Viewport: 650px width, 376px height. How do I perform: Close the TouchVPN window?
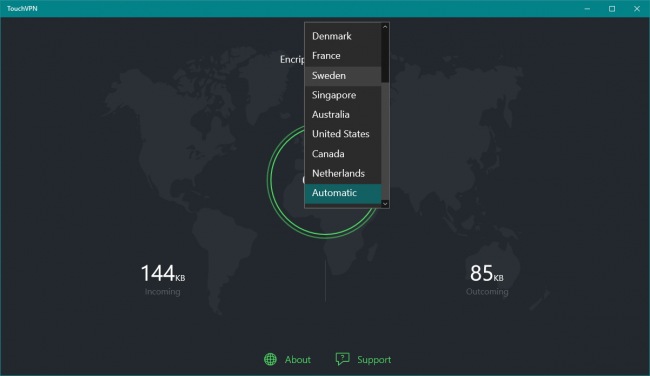(637, 9)
